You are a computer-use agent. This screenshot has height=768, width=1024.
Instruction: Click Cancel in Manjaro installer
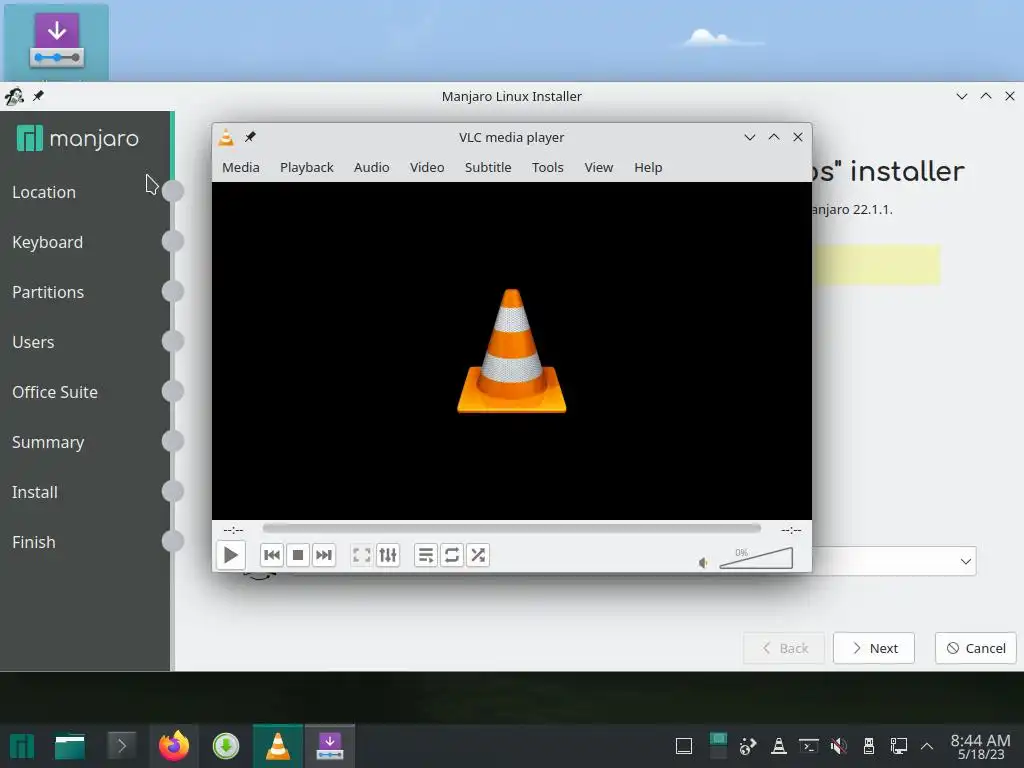click(976, 648)
